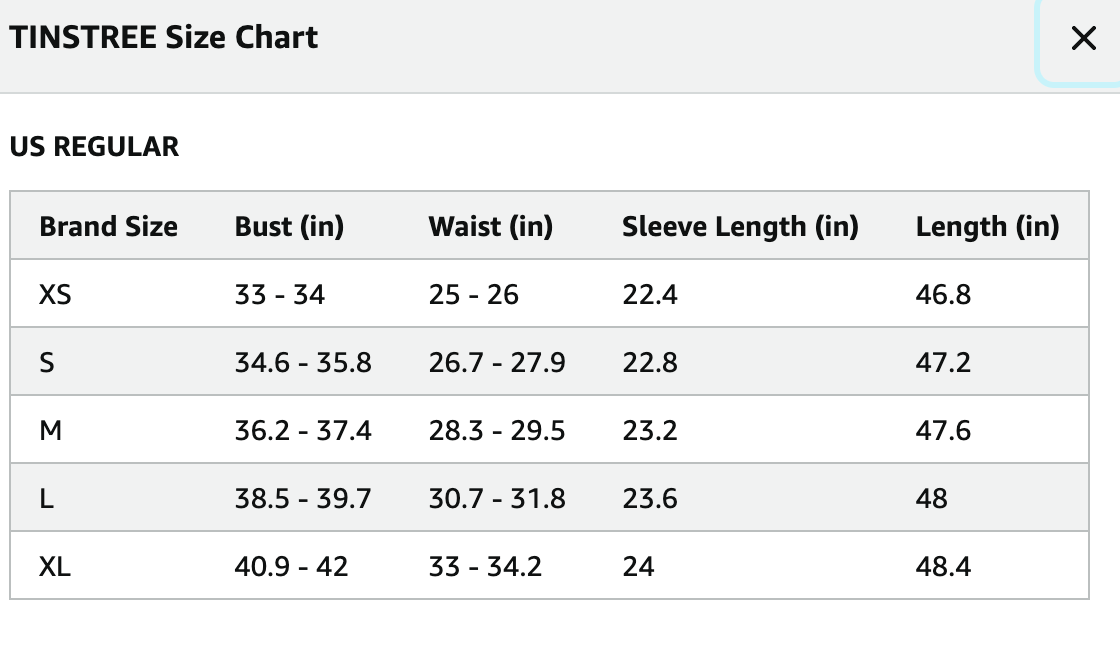Select the Length (in) column header
1120x656 pixels.
(x=986, y=227)
